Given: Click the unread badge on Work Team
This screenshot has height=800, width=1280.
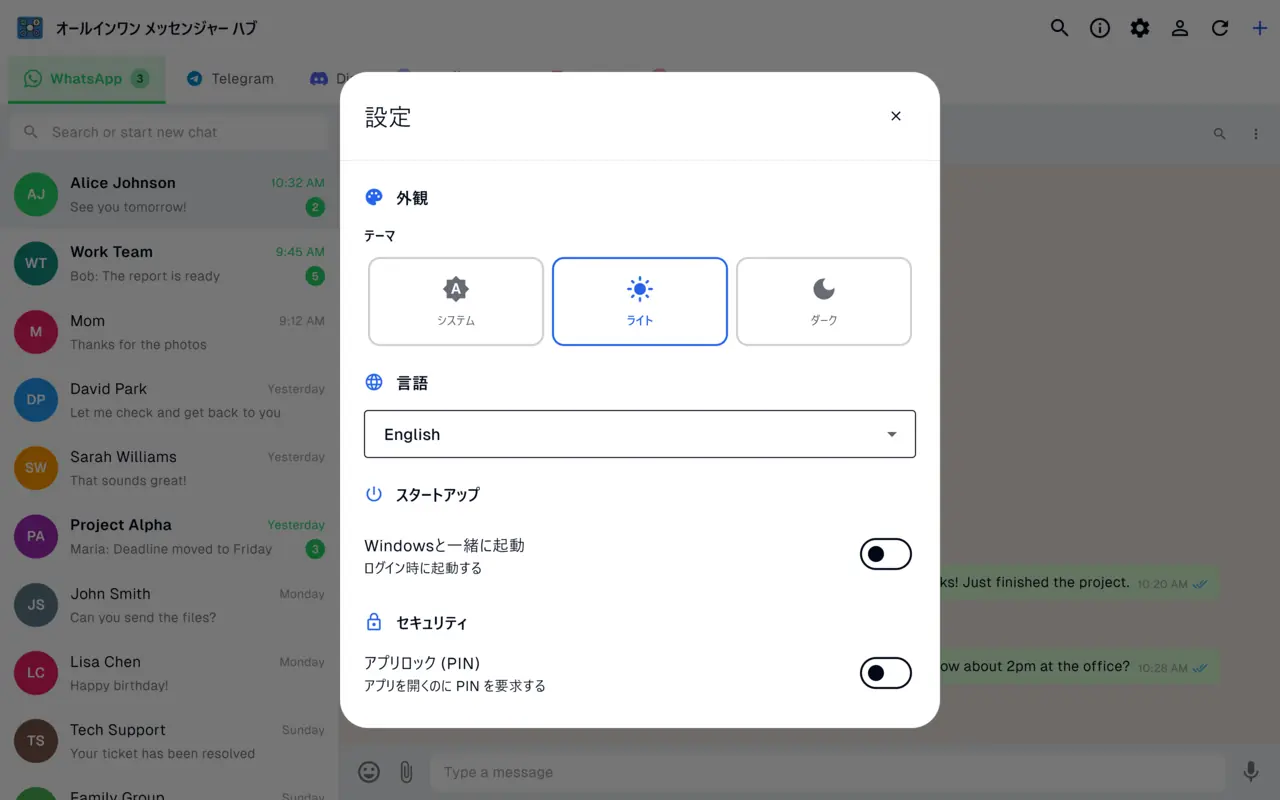Looking at the screenshot, I should pos(315,276).
